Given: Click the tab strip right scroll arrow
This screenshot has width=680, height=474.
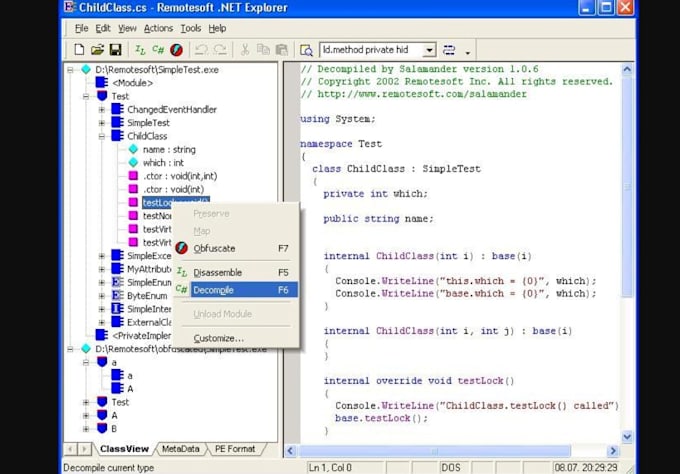Looking at the screenshot, I should coord(84,449).
